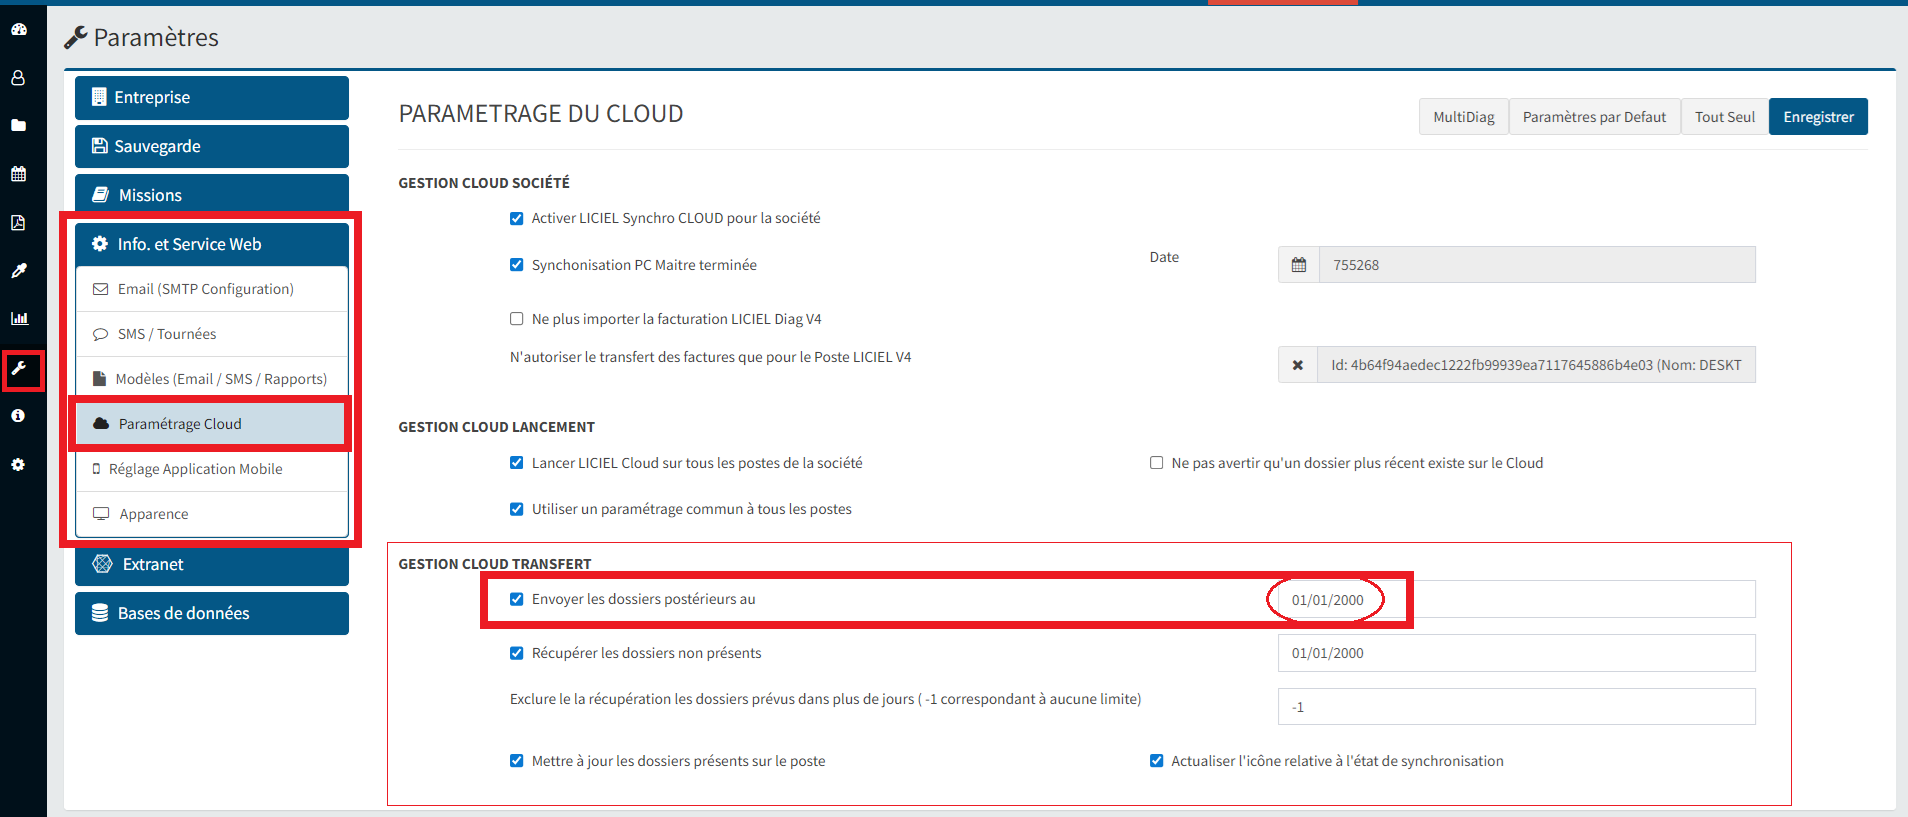
Task: Select Réglage Application Mobile menu item
Action: [x=195, y=469]
